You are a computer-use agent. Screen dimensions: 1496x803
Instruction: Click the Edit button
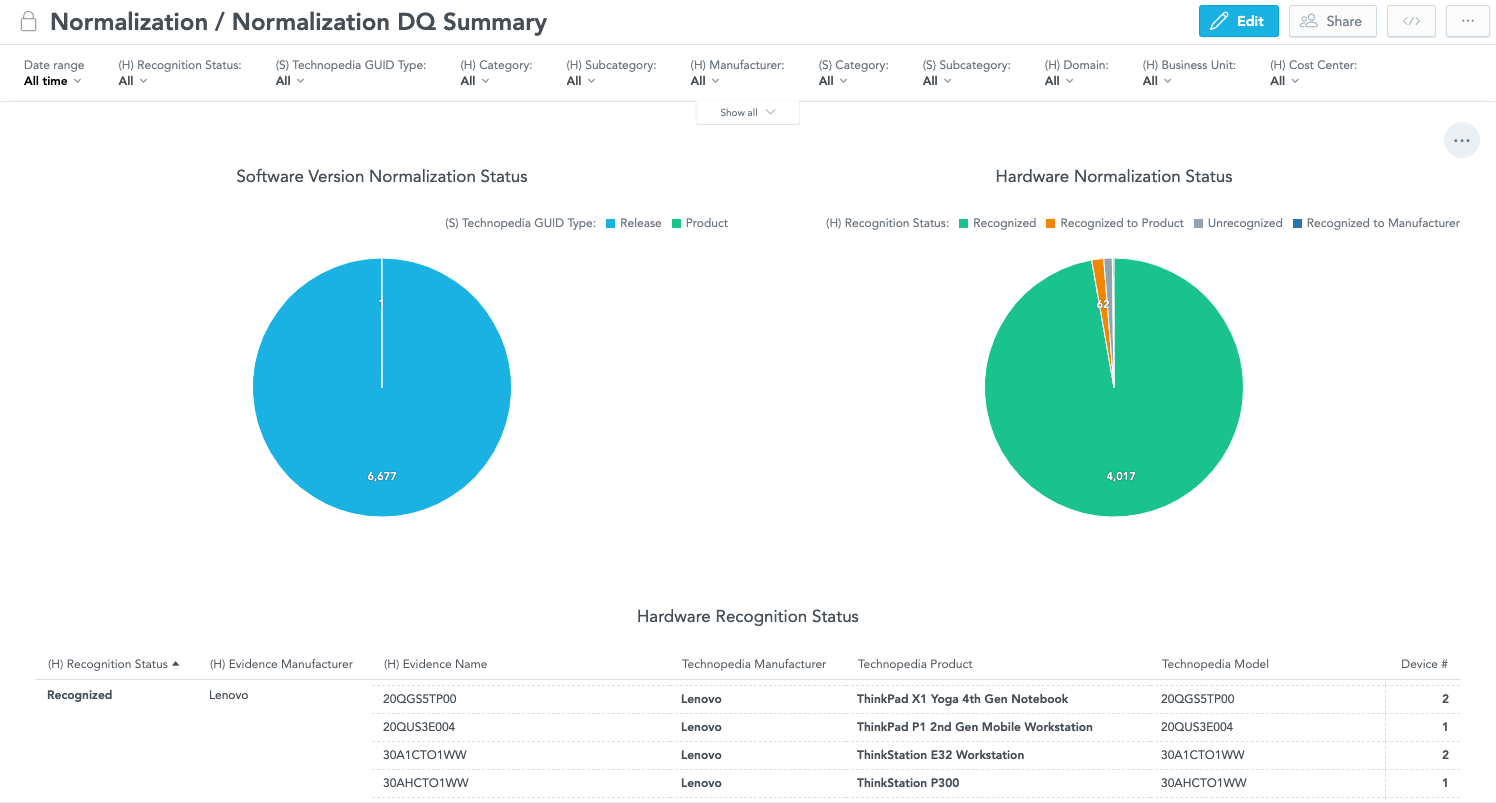pyautogui.click(x=1238, y=21)
